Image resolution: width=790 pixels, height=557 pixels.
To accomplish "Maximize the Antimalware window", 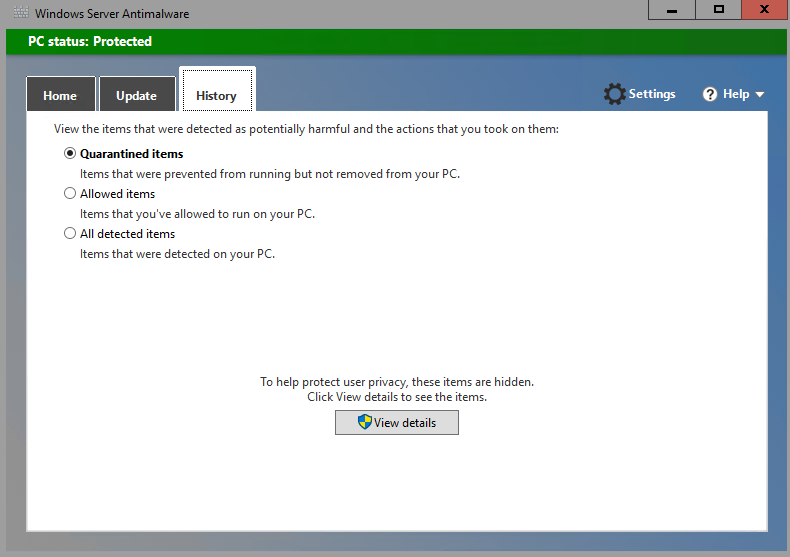I will click(x=718, y=10).
